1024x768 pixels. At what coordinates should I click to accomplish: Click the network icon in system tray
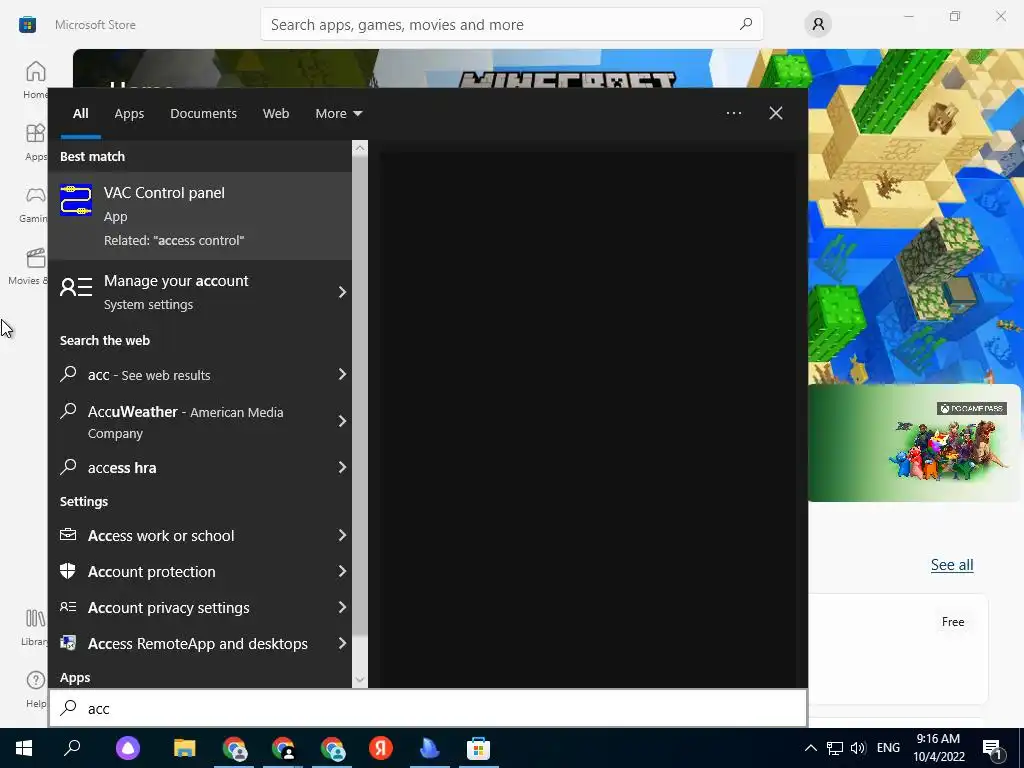[835, 748]
